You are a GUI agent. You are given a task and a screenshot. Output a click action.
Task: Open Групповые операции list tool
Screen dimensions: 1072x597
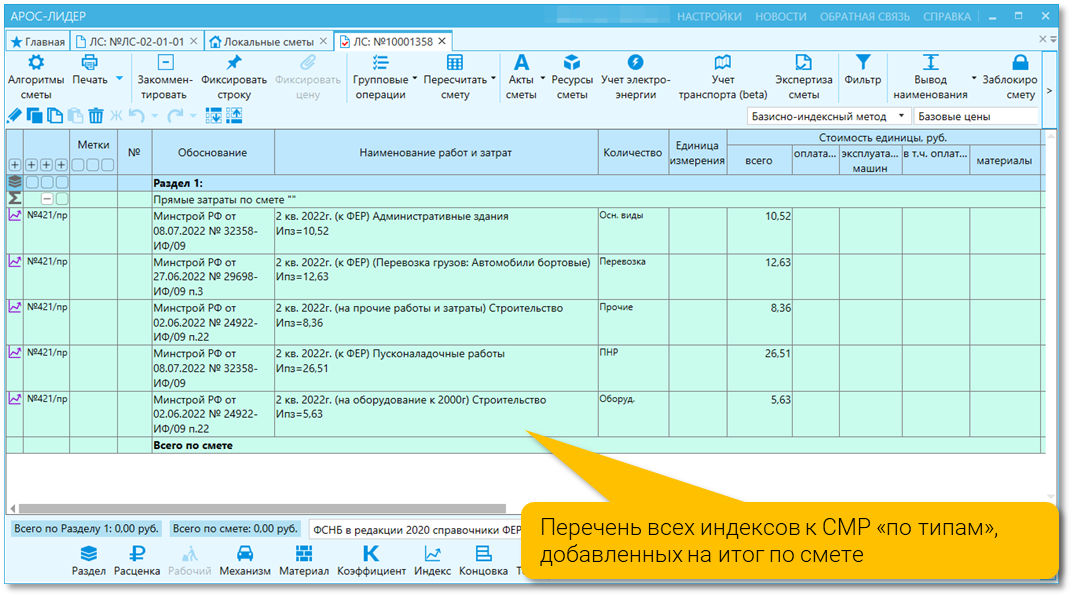coord(380,77)
